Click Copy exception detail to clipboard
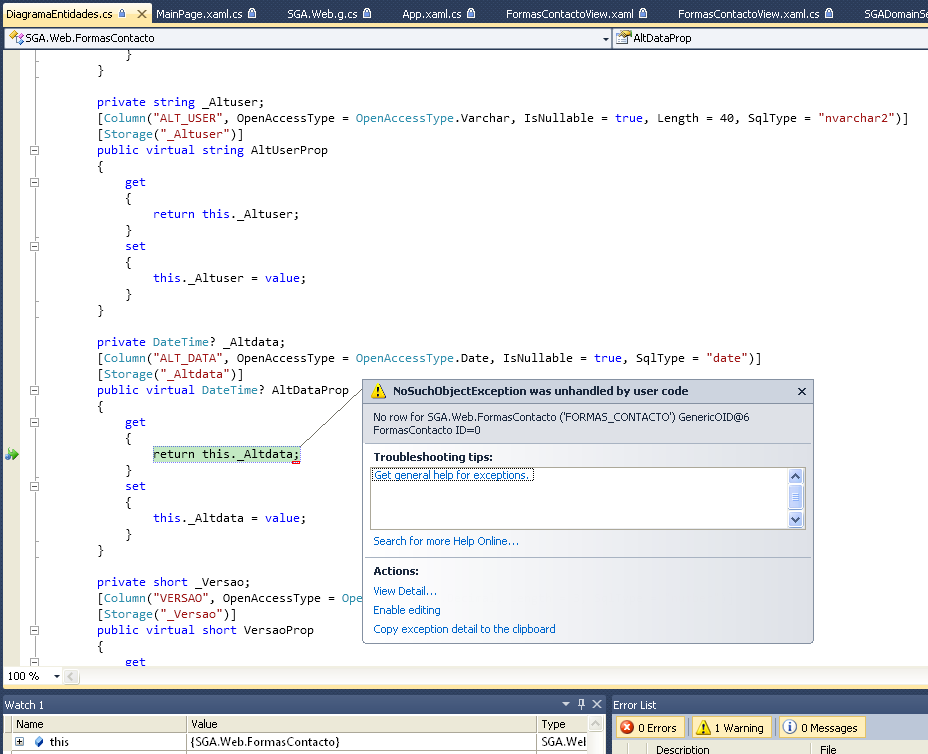Image resolution: width=928 pixels, height=754 pixels. pos(464,629)
